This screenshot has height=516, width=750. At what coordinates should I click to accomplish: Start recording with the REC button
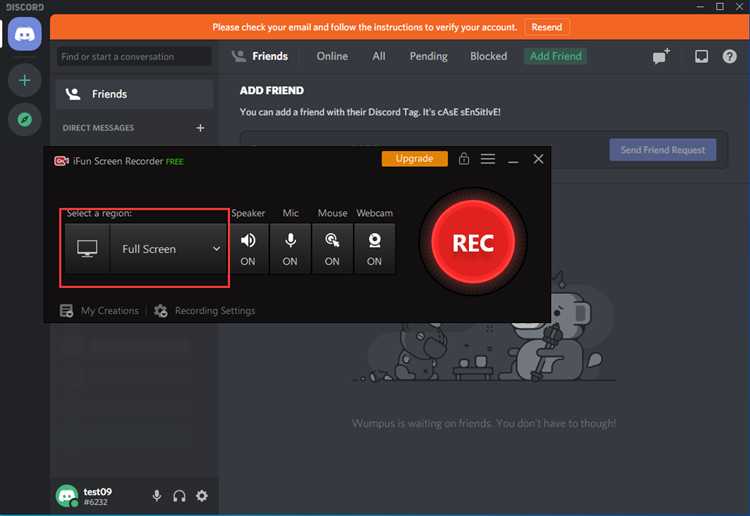click(473, 242)
